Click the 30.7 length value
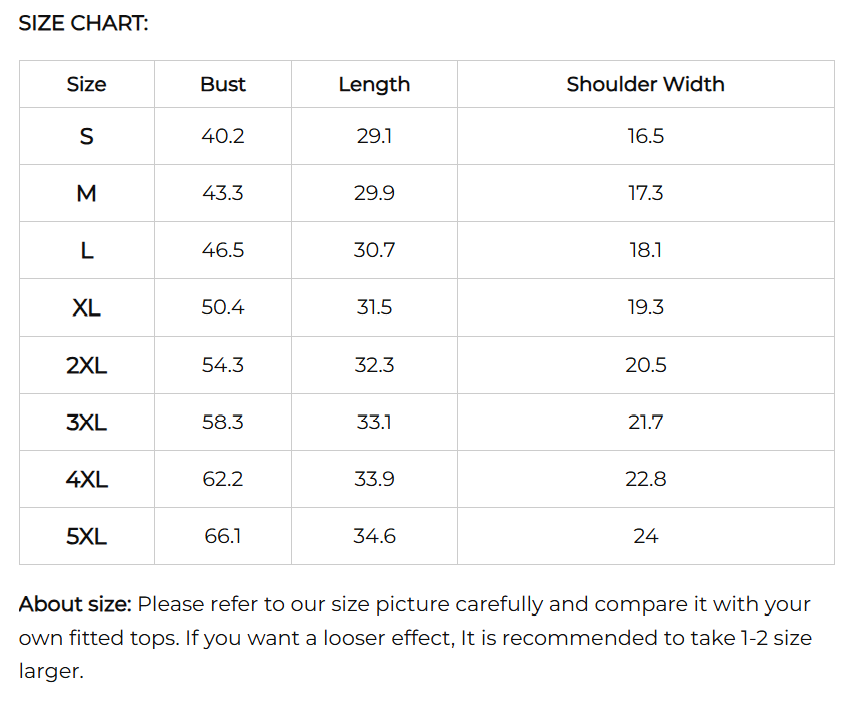 pyautogui.click(x=374, y=250)
